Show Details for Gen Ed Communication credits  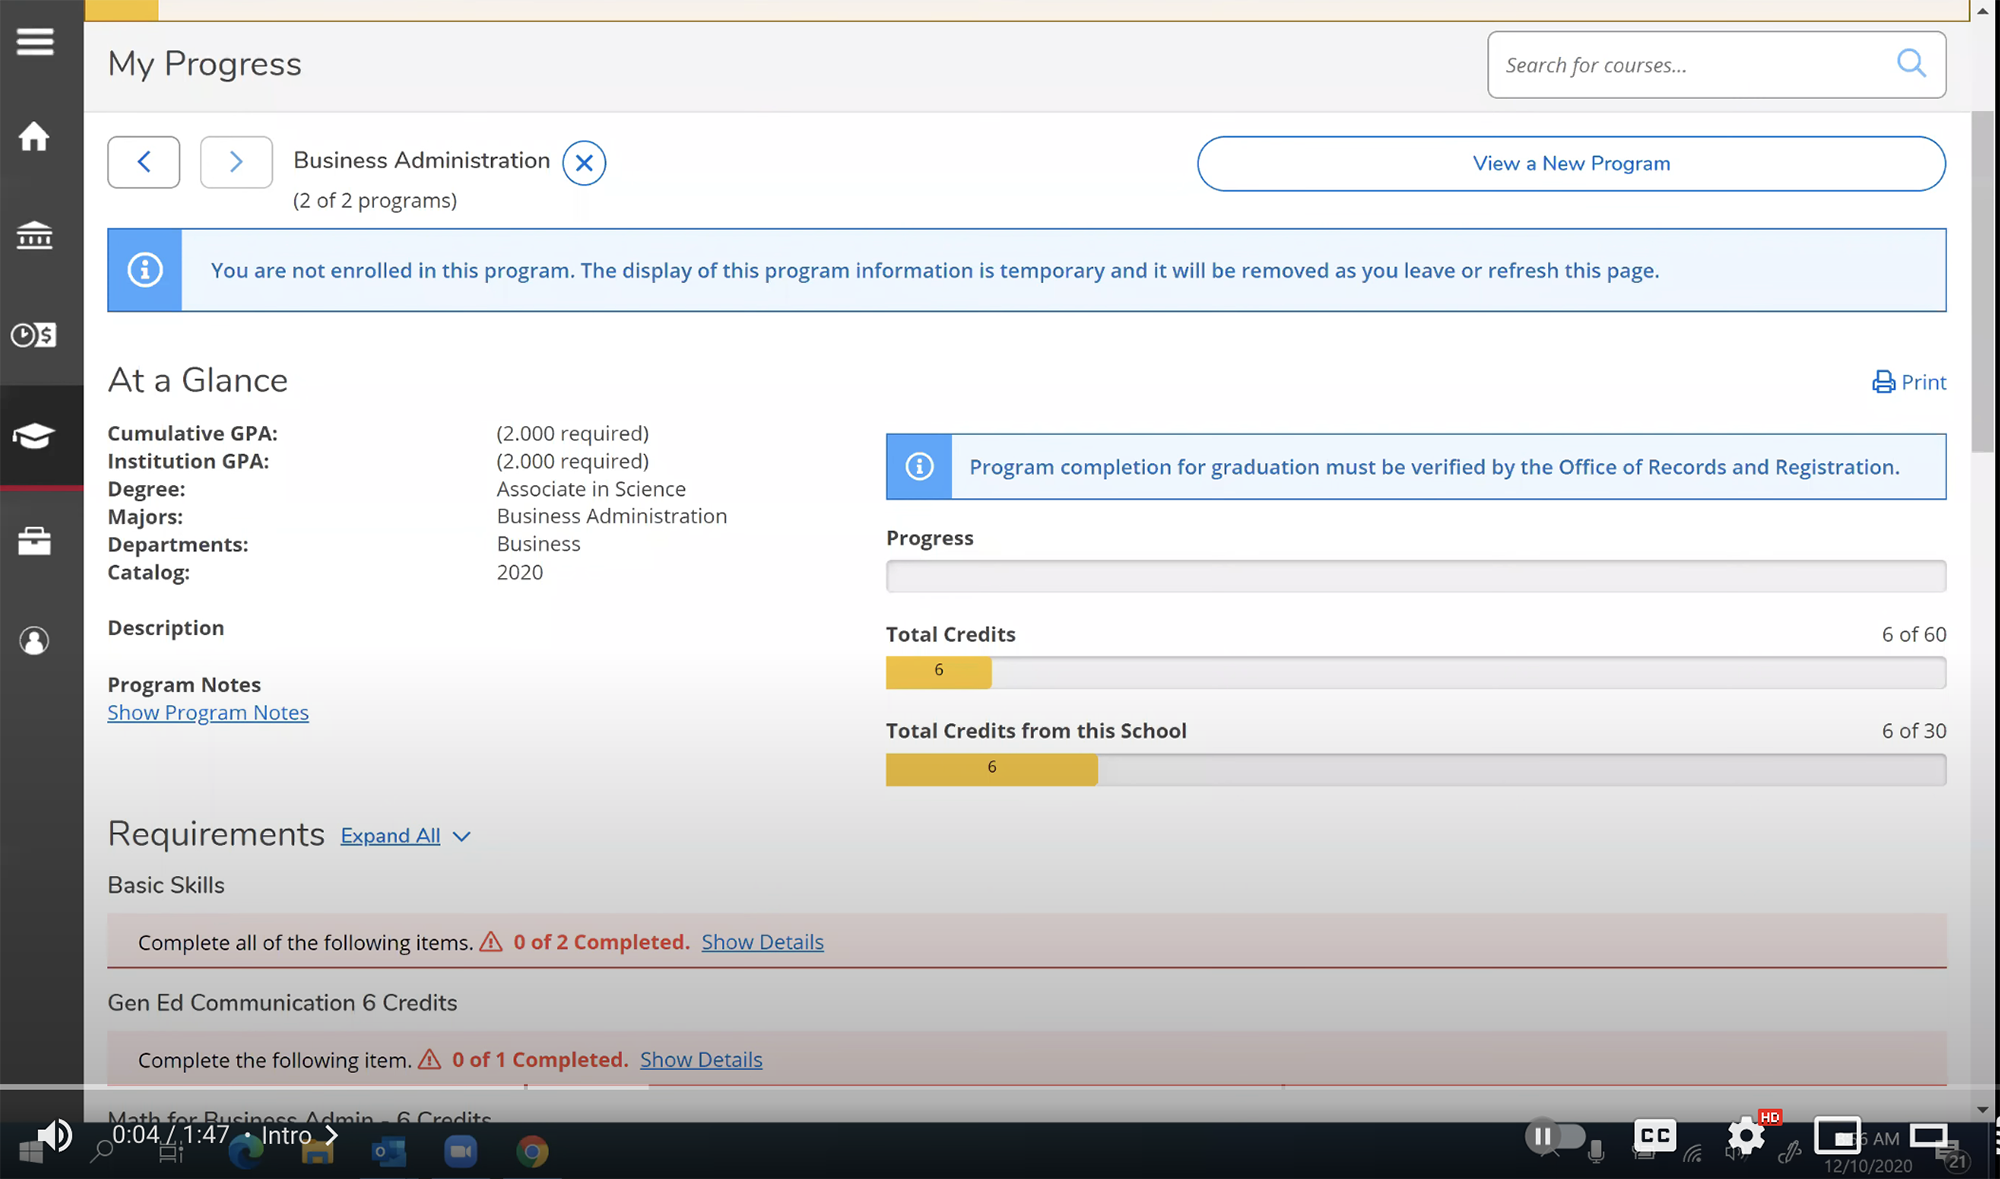(x=702, y=1058)
